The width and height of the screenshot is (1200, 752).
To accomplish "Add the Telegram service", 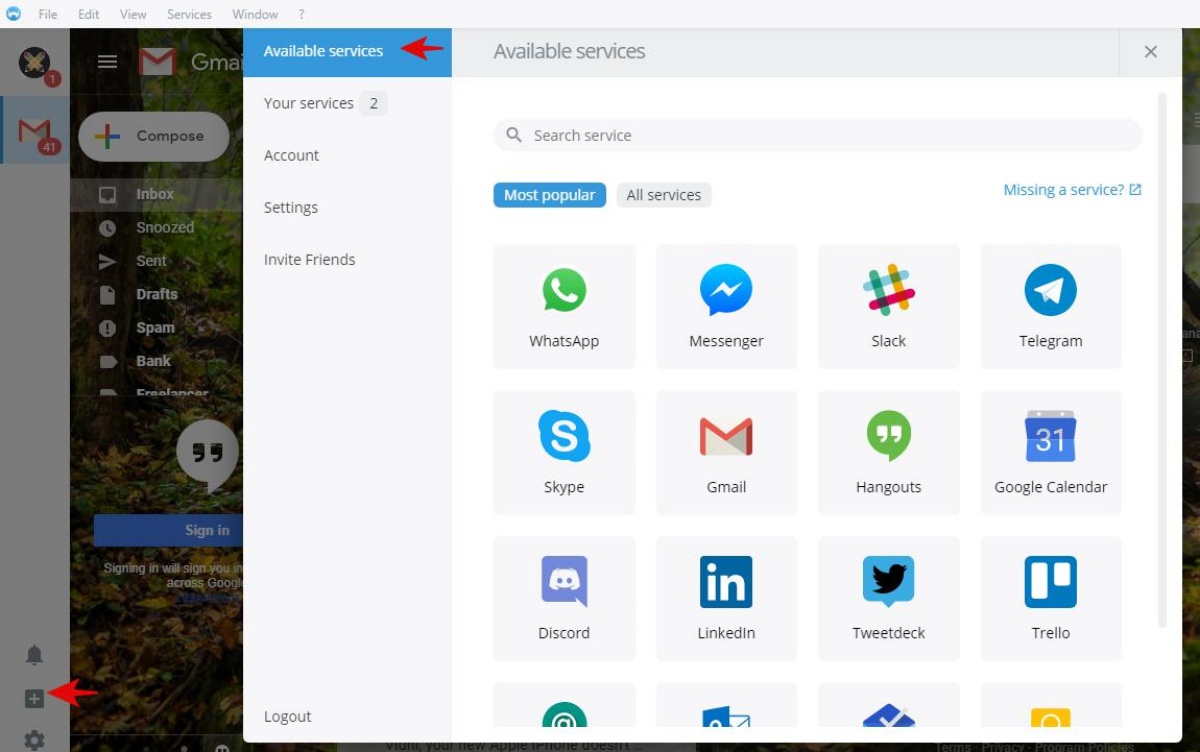I will coord(1050,307).
